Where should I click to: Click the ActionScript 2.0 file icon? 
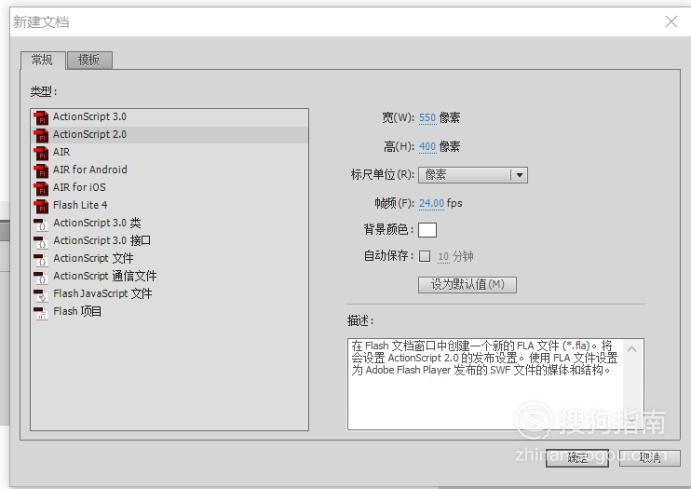[x=41, y=135]
